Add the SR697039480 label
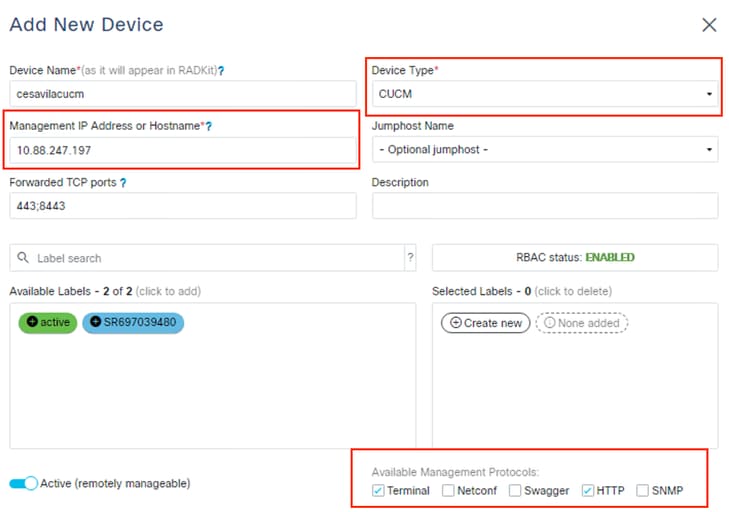The height and width of the screenshot is (512, 729). (133, 322)
